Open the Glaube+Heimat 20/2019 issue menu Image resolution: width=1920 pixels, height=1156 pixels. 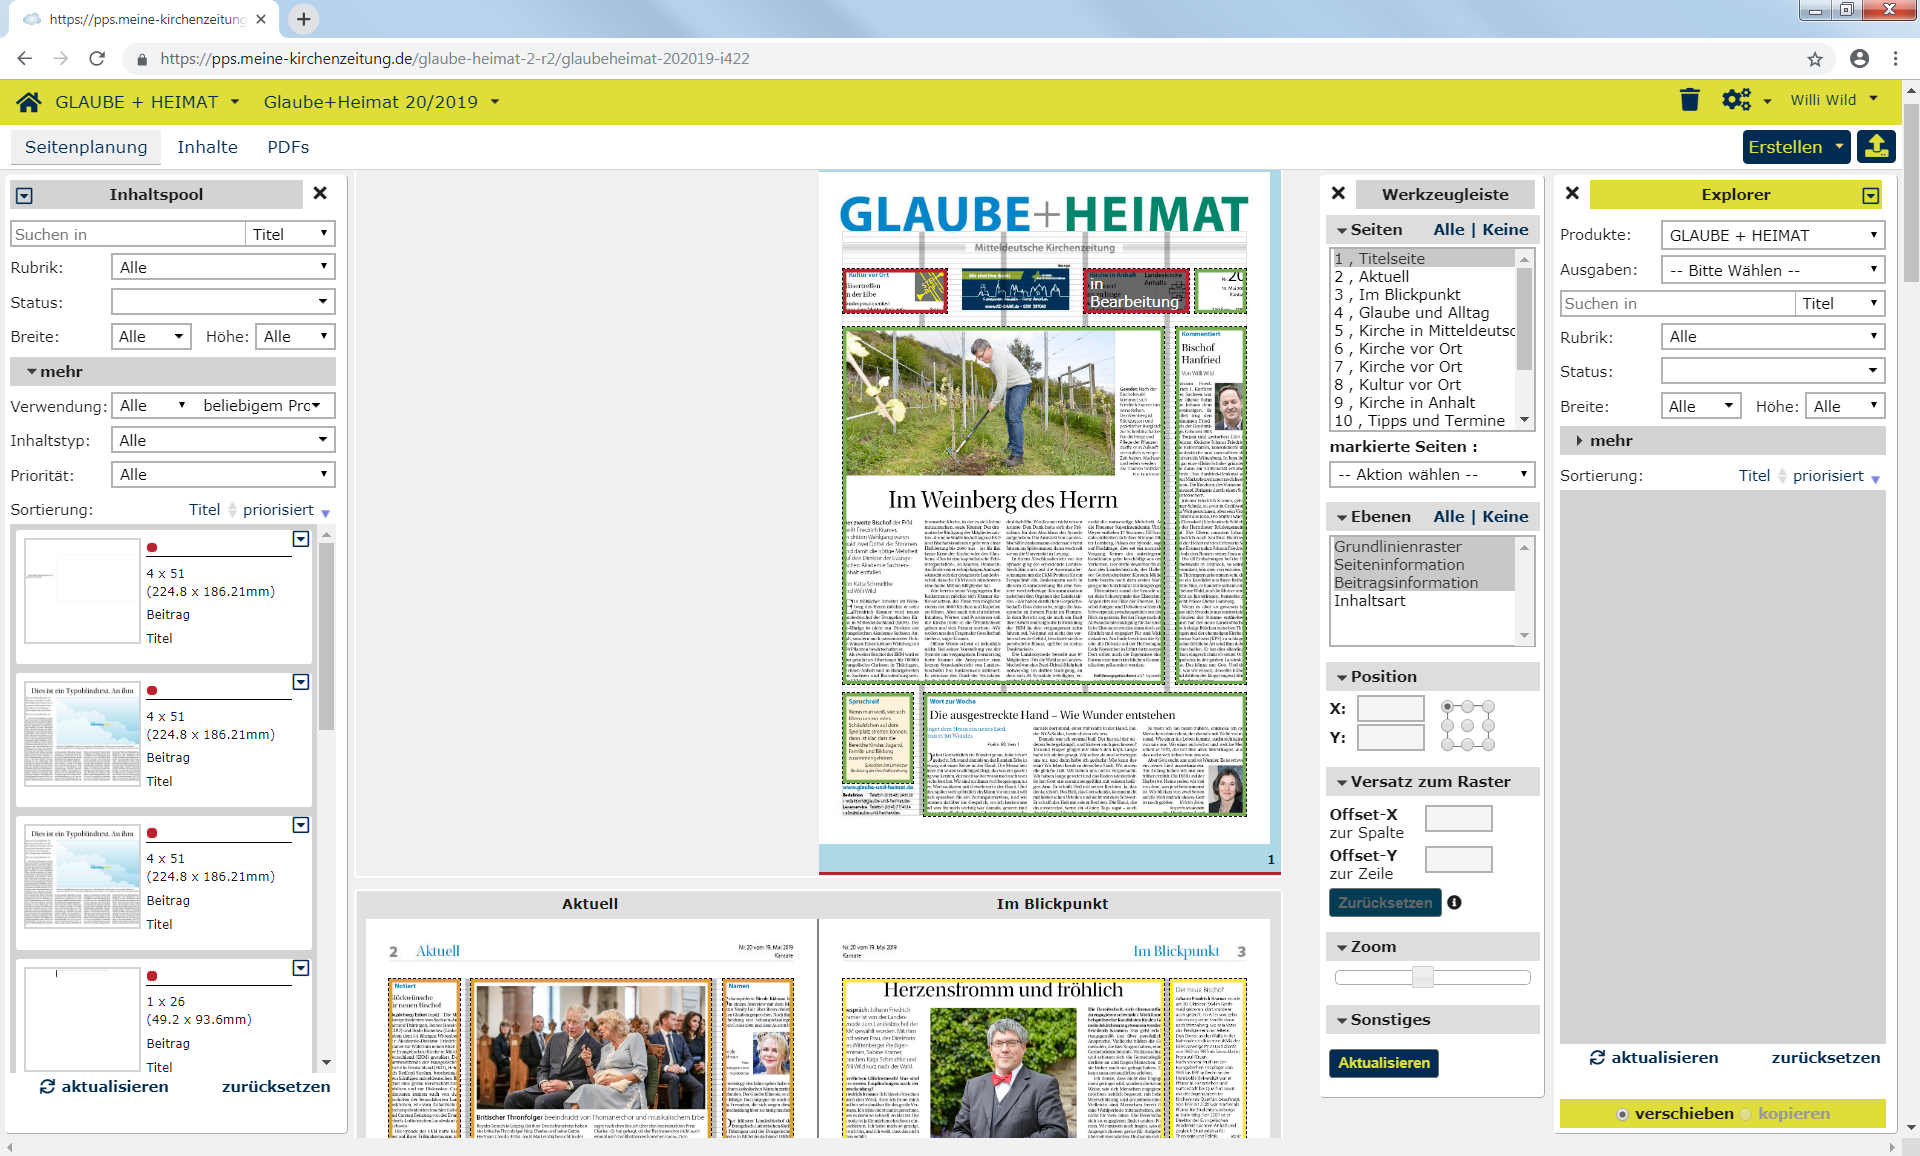coord(381,102)
